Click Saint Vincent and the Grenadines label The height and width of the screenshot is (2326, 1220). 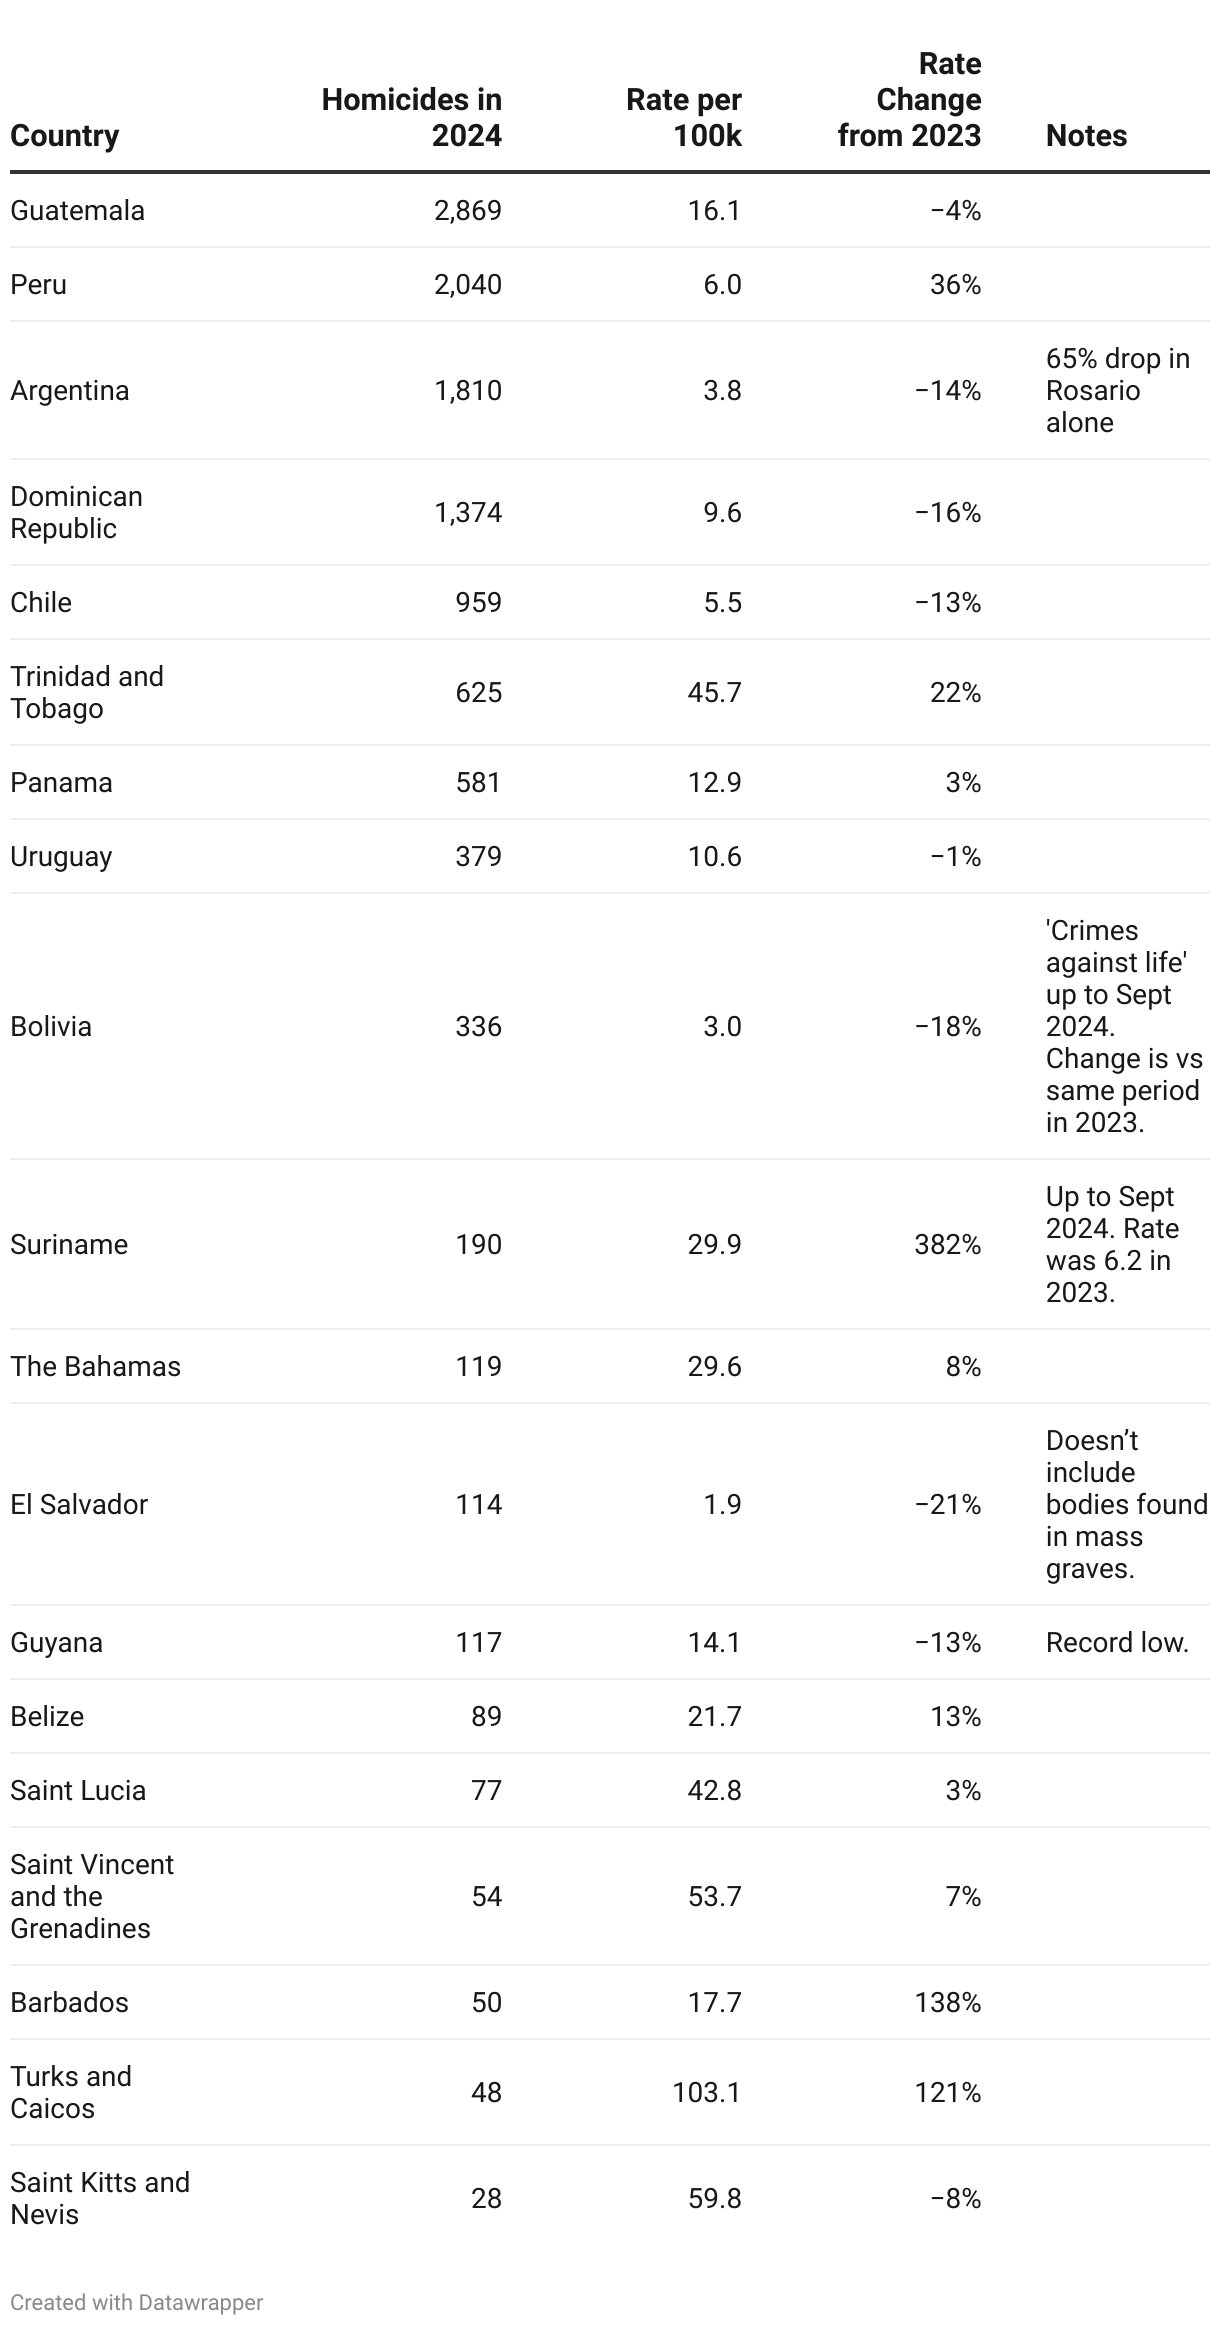coord(92,1897)
